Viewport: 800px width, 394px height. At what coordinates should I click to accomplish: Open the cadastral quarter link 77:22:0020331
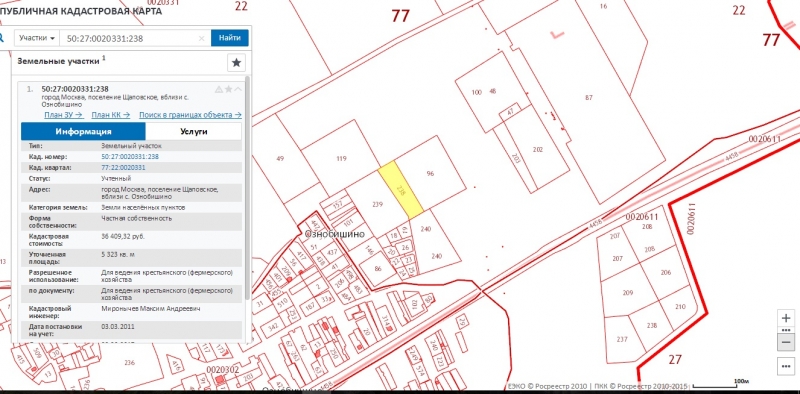coord(123,167)
